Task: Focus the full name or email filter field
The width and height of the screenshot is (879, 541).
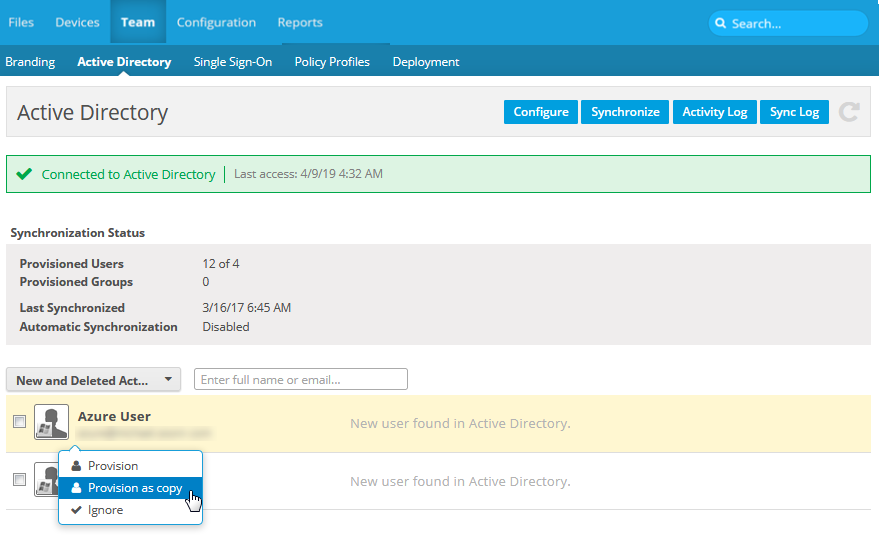Action: point(300,380)
